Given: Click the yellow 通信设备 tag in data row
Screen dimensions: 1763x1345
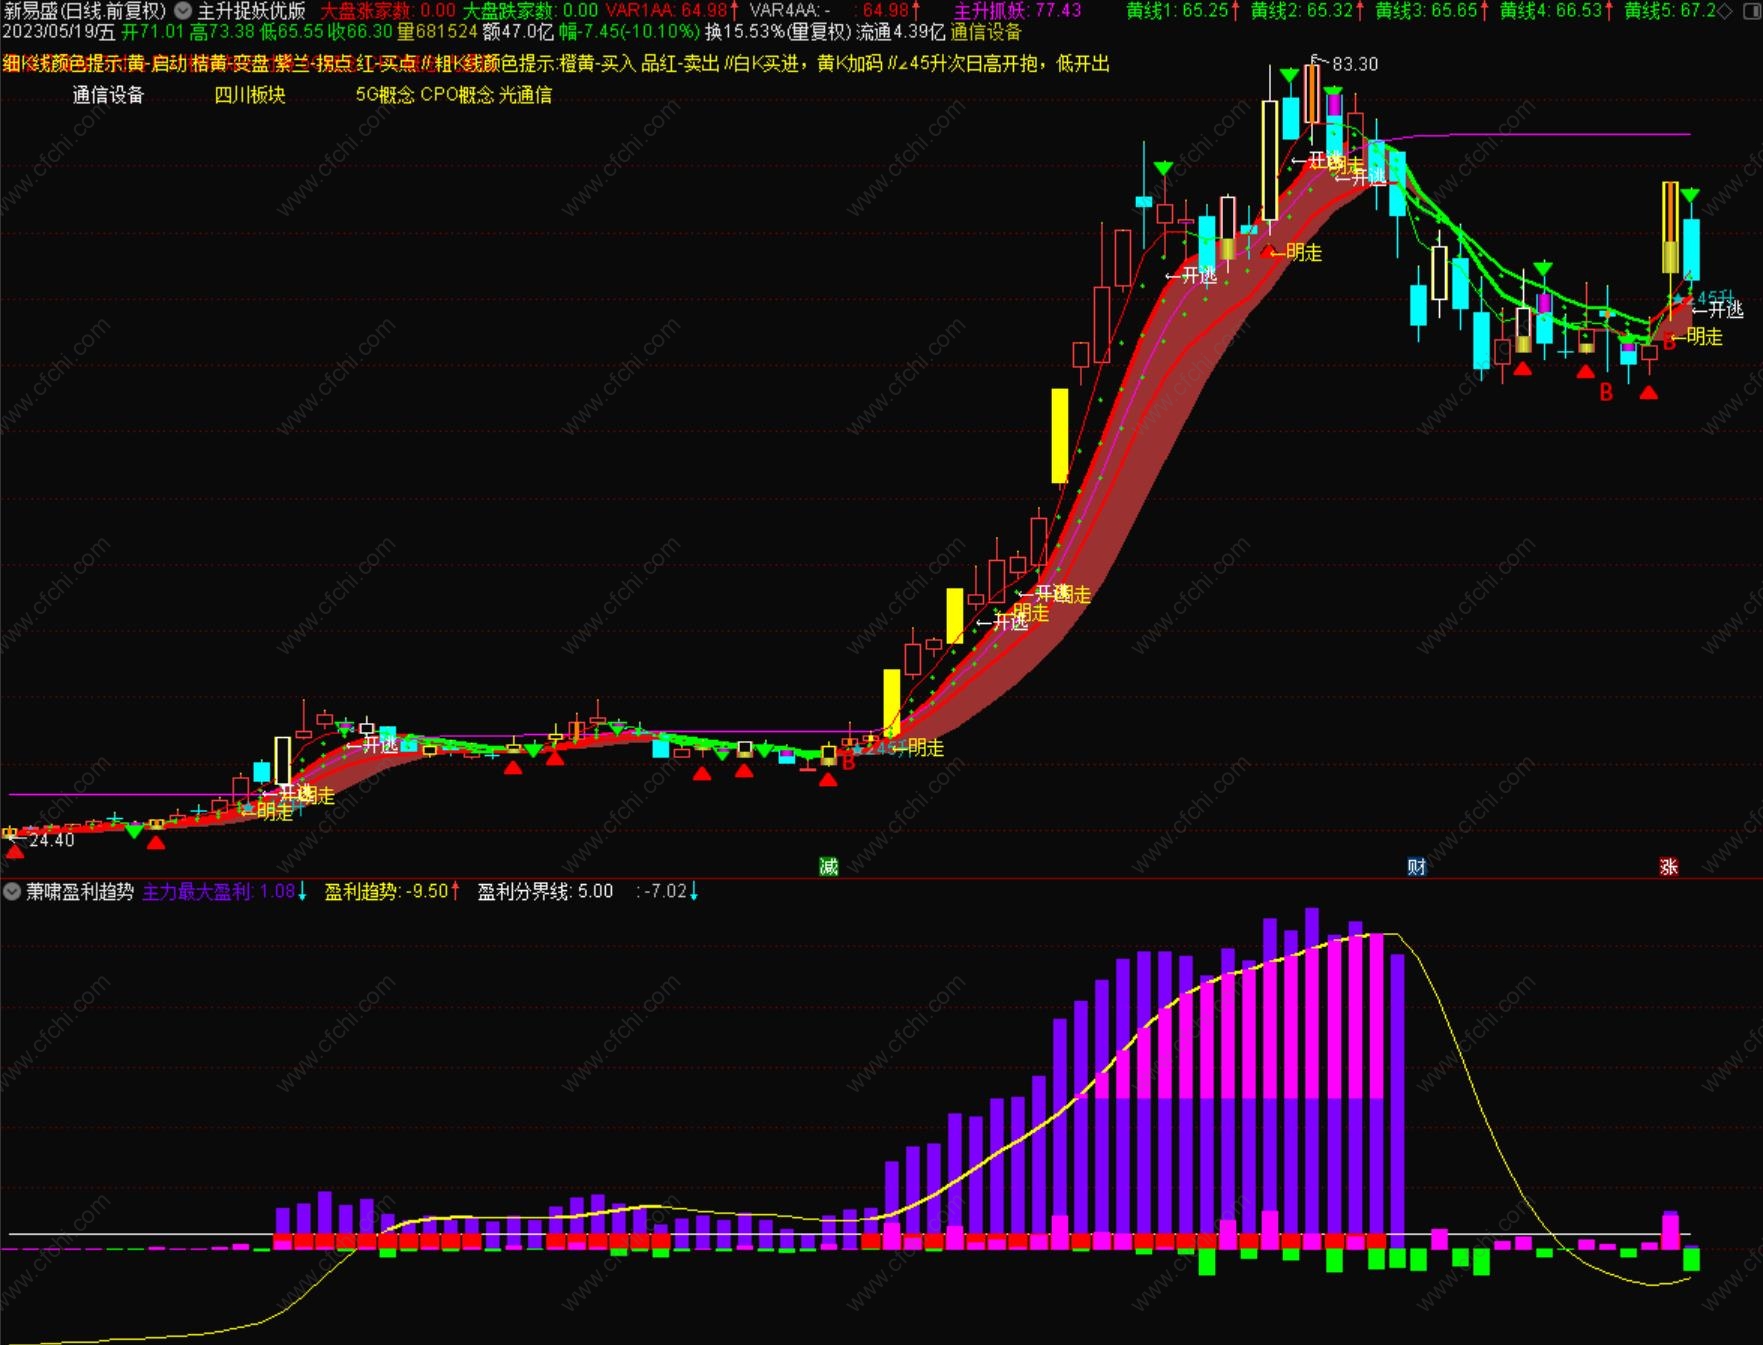Looking at the screenshot, I should click(986, 32).
